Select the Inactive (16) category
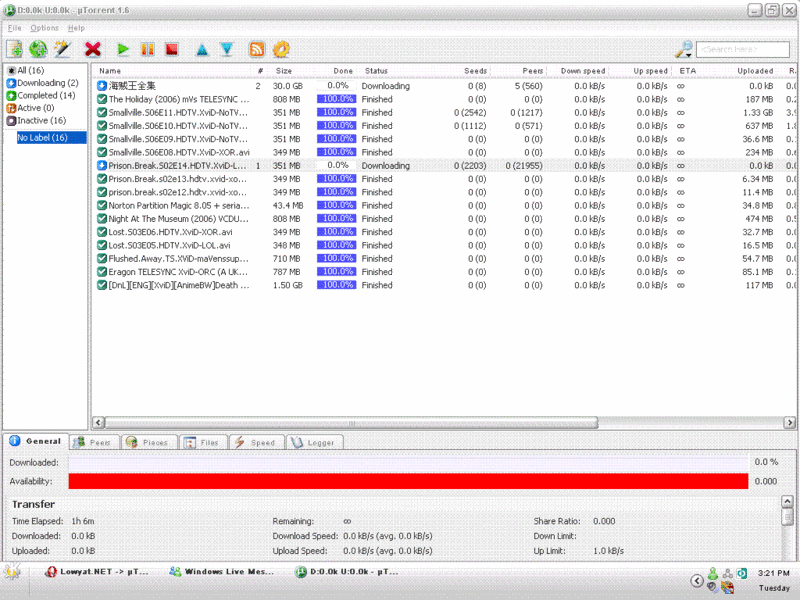Image resolution: width=800 pixels, height=600 pixels. [36, 120]
